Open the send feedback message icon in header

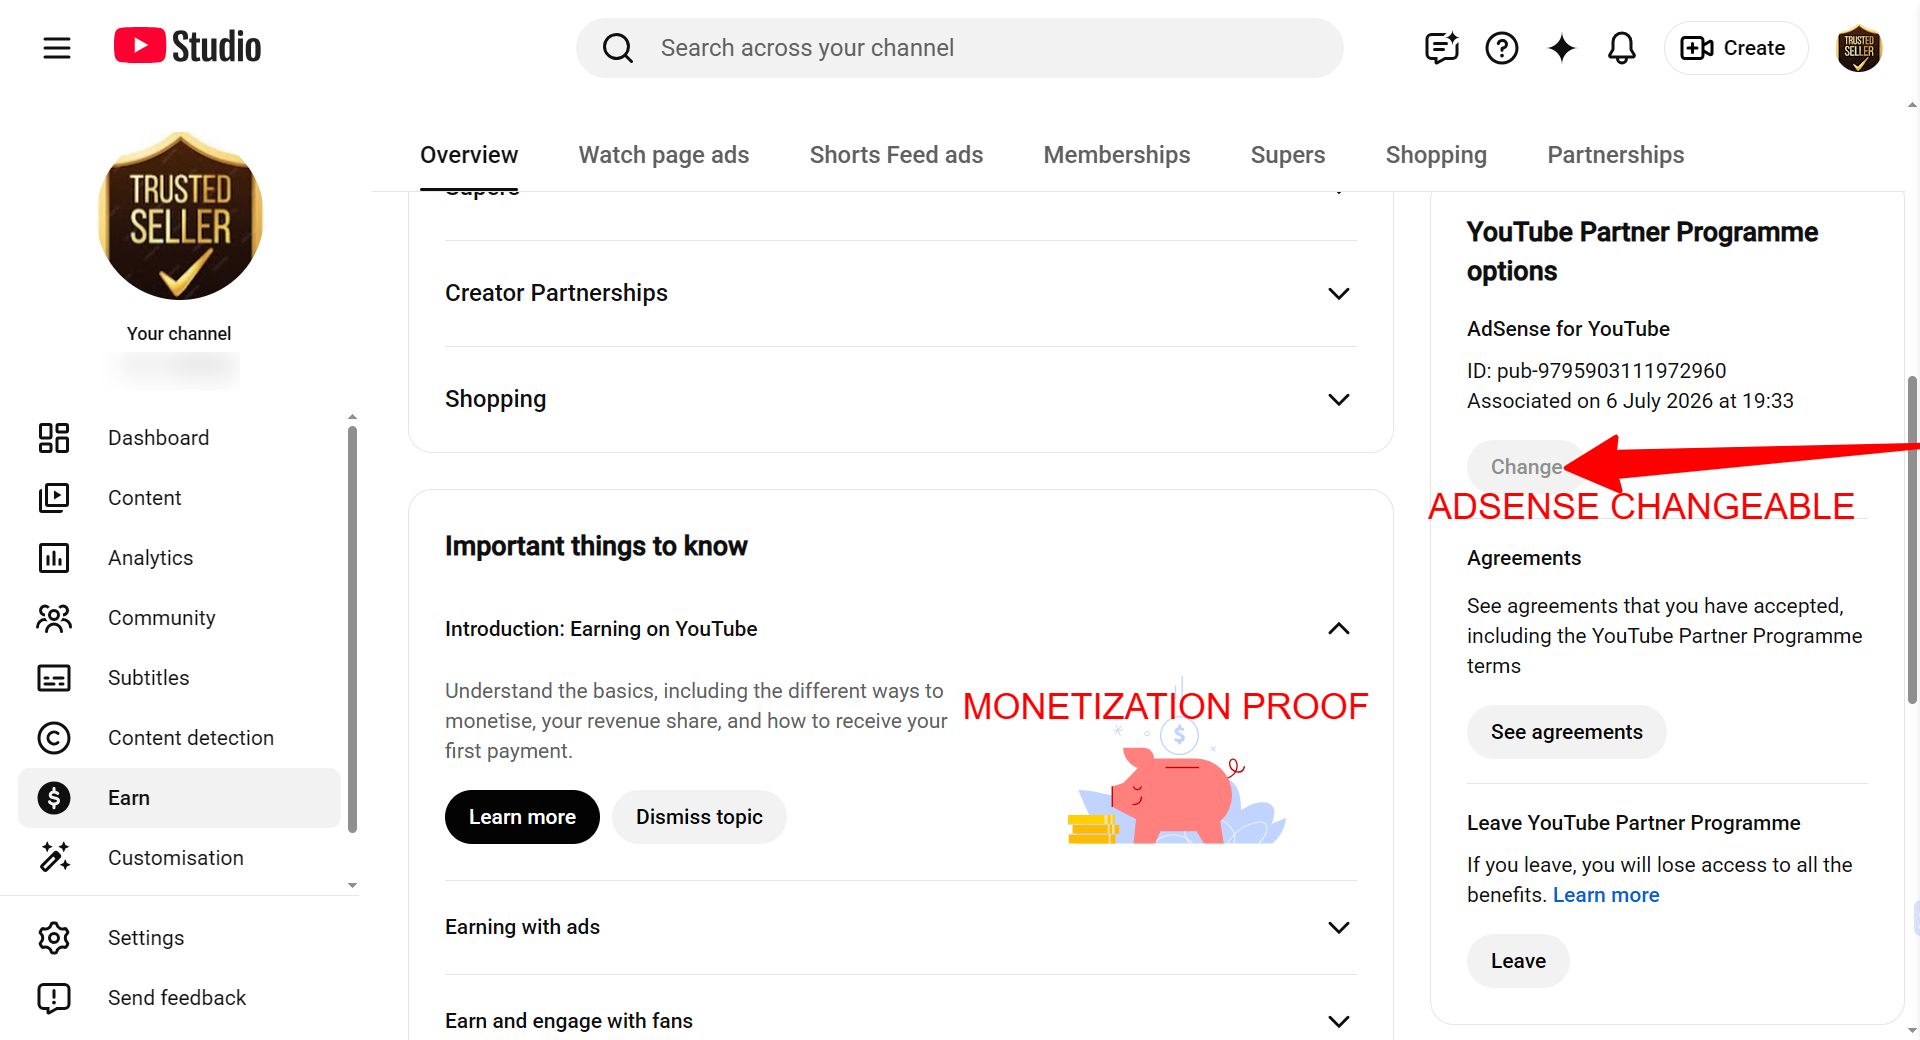pyautogui.click(x=1441, y=48)
